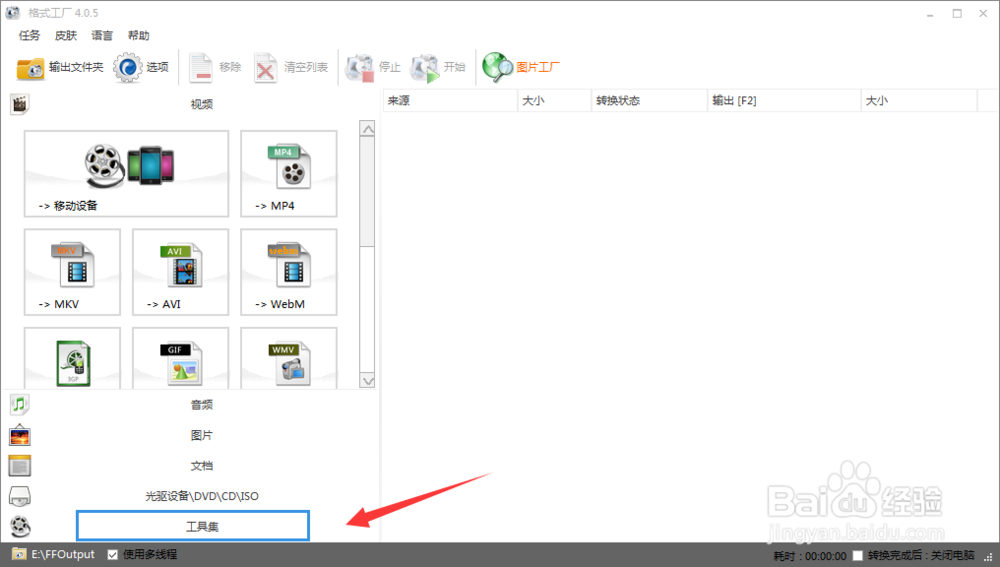Click the Document category icon
This screenshot has height=567, width=1000.
[x=20, y=466]
